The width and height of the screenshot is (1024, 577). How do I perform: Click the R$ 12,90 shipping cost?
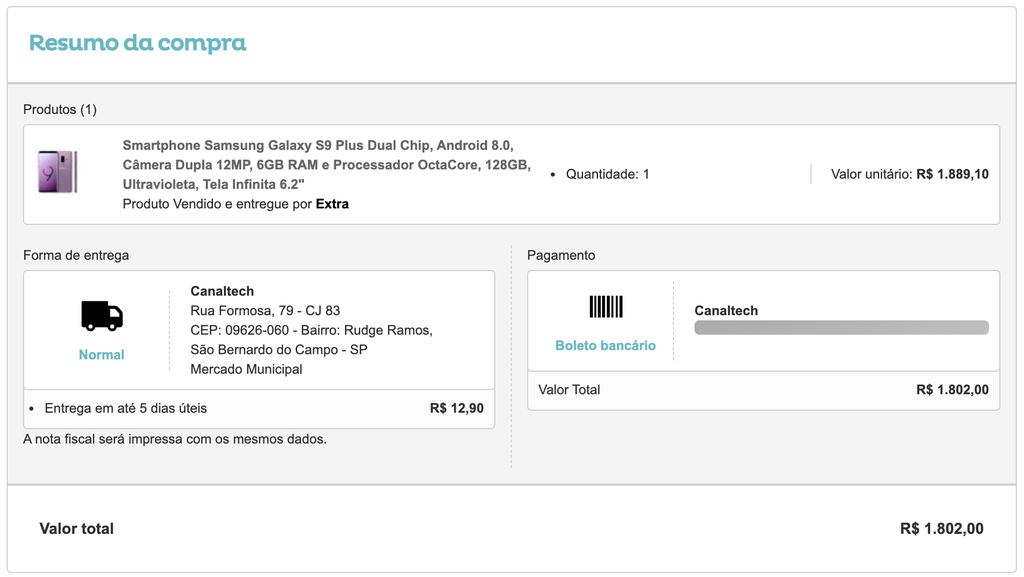(456, 409)
